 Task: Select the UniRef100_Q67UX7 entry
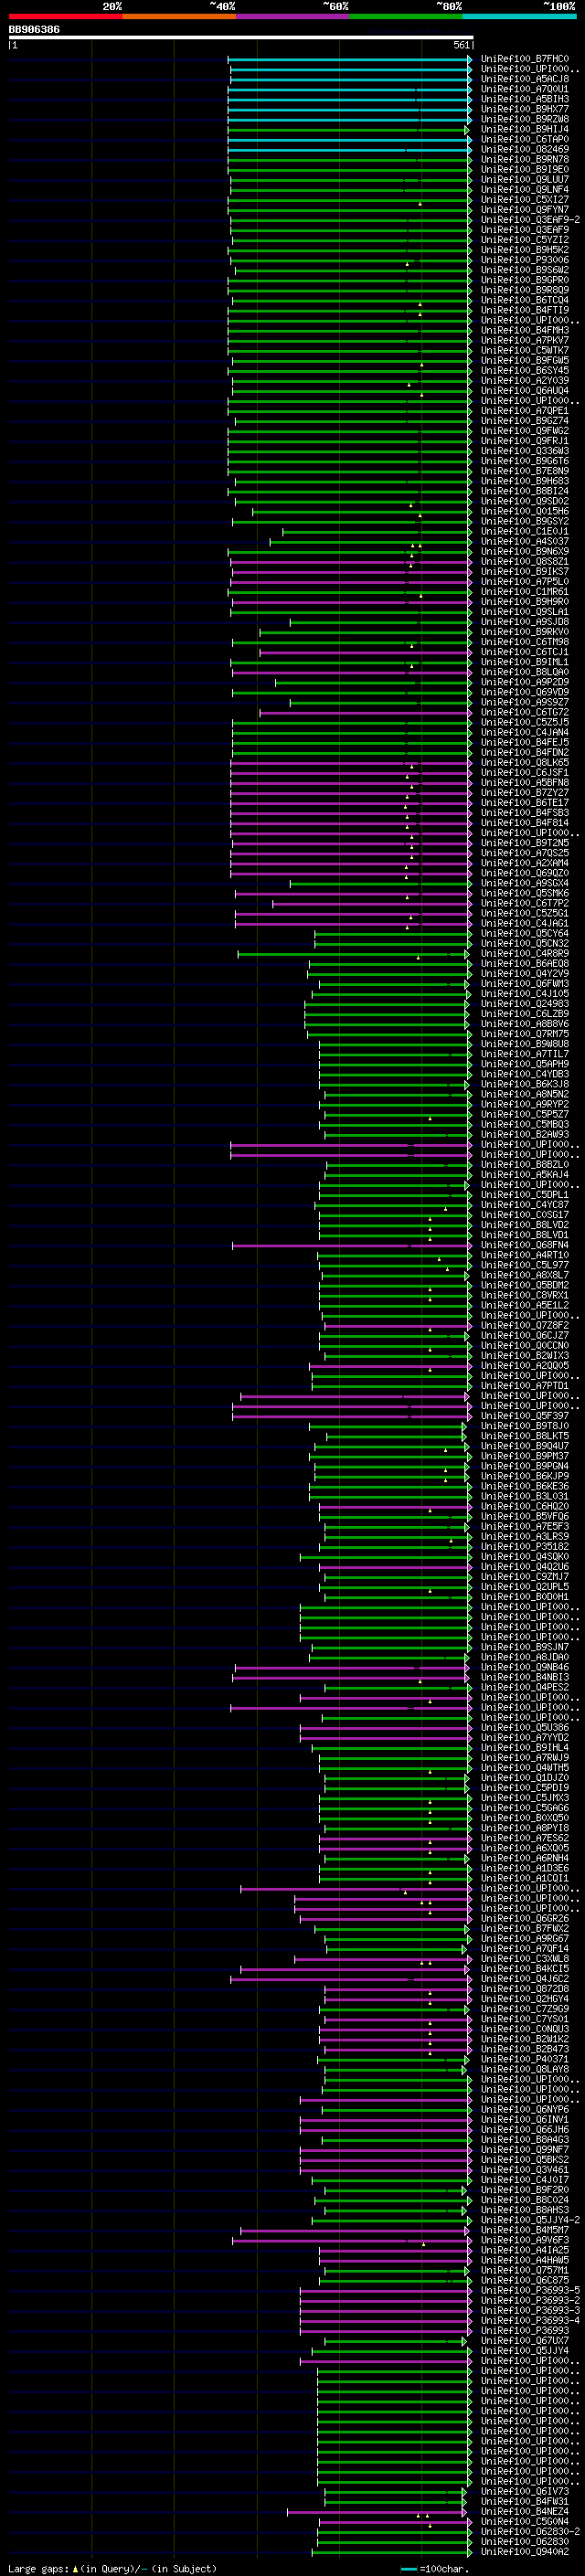tap(525, 2341)
